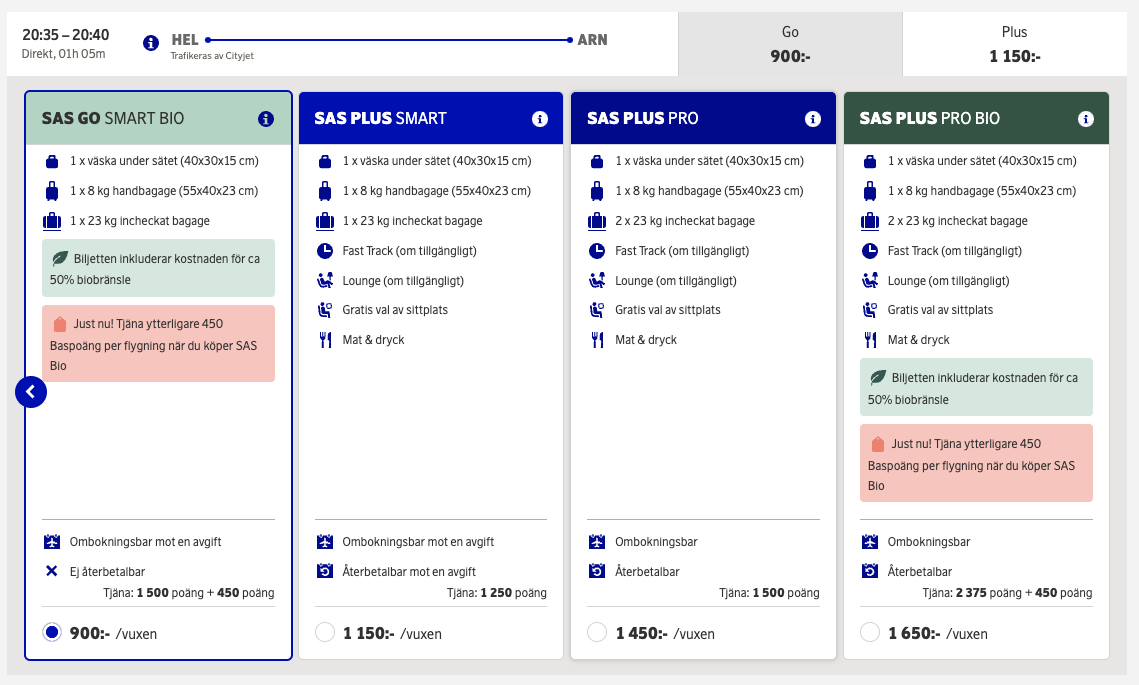Open info icon on SAS Plus Pro header
Screen dimensions: 1139x685
tap(812, 119)
